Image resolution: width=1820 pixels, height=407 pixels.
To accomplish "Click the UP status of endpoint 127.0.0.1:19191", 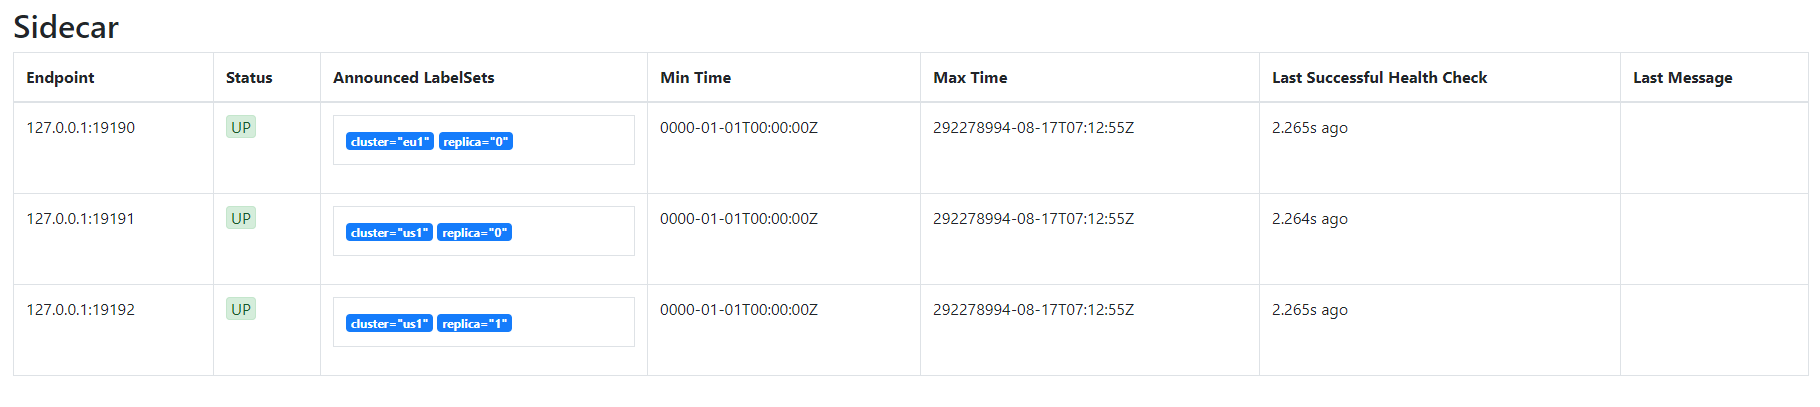I will (241, 218).
